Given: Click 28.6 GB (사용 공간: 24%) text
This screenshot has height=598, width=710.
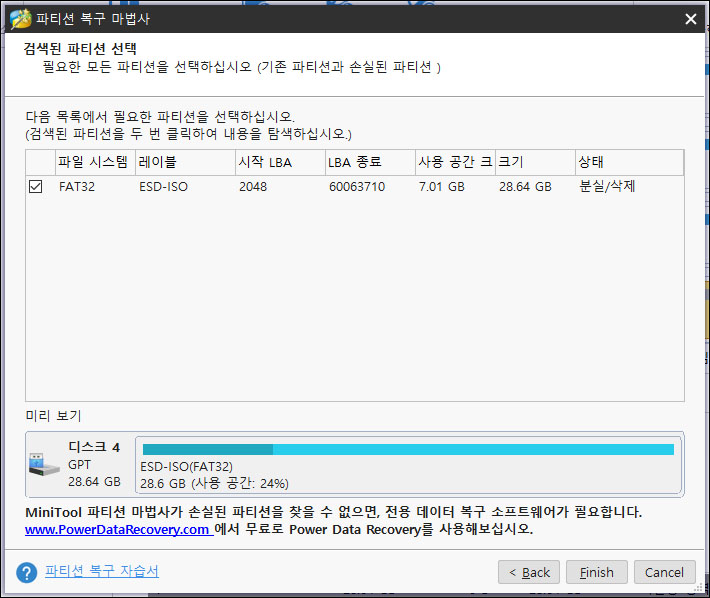Looking at the screenshot, I should coord(214,483).
